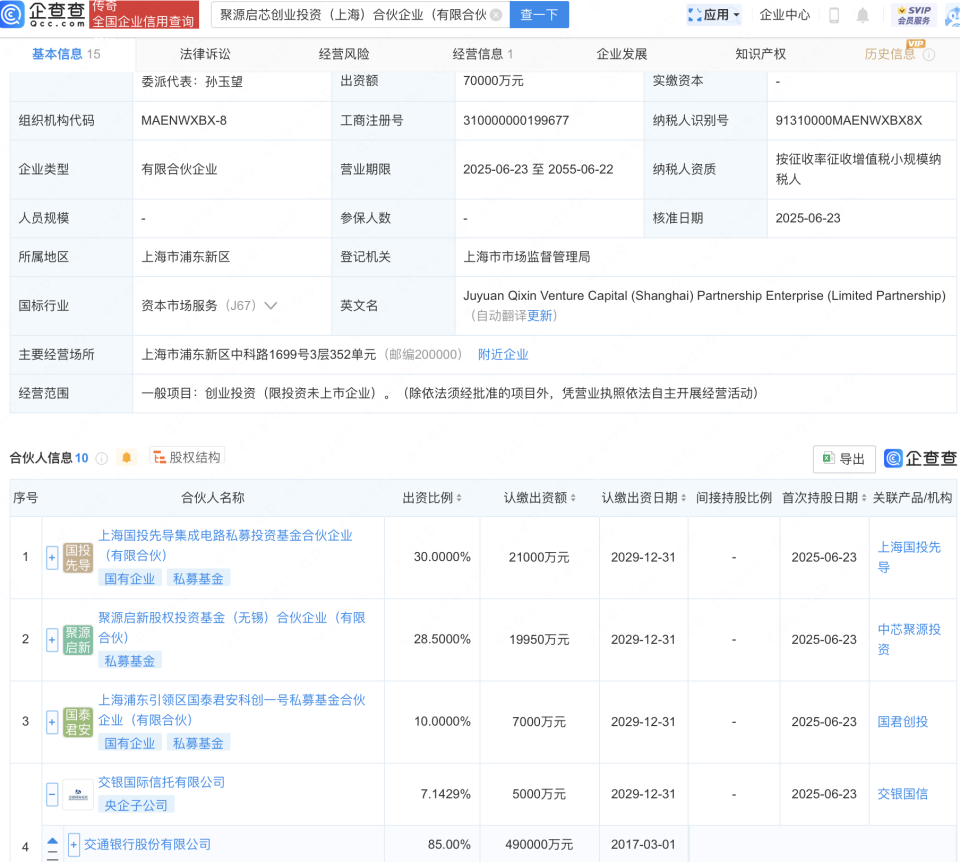Switch to 基本信息 tab
The image size is (960, 862).
tap(66, 54)
